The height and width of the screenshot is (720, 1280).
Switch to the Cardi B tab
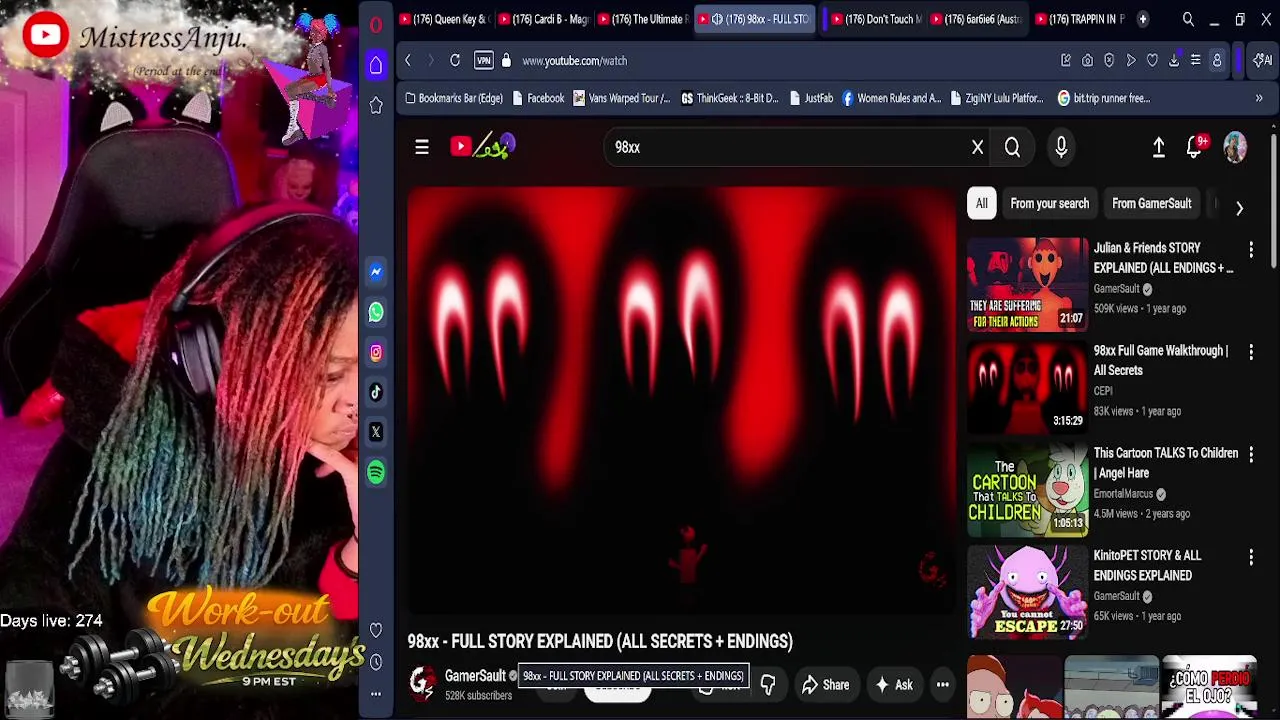click(x=543, y=19)
